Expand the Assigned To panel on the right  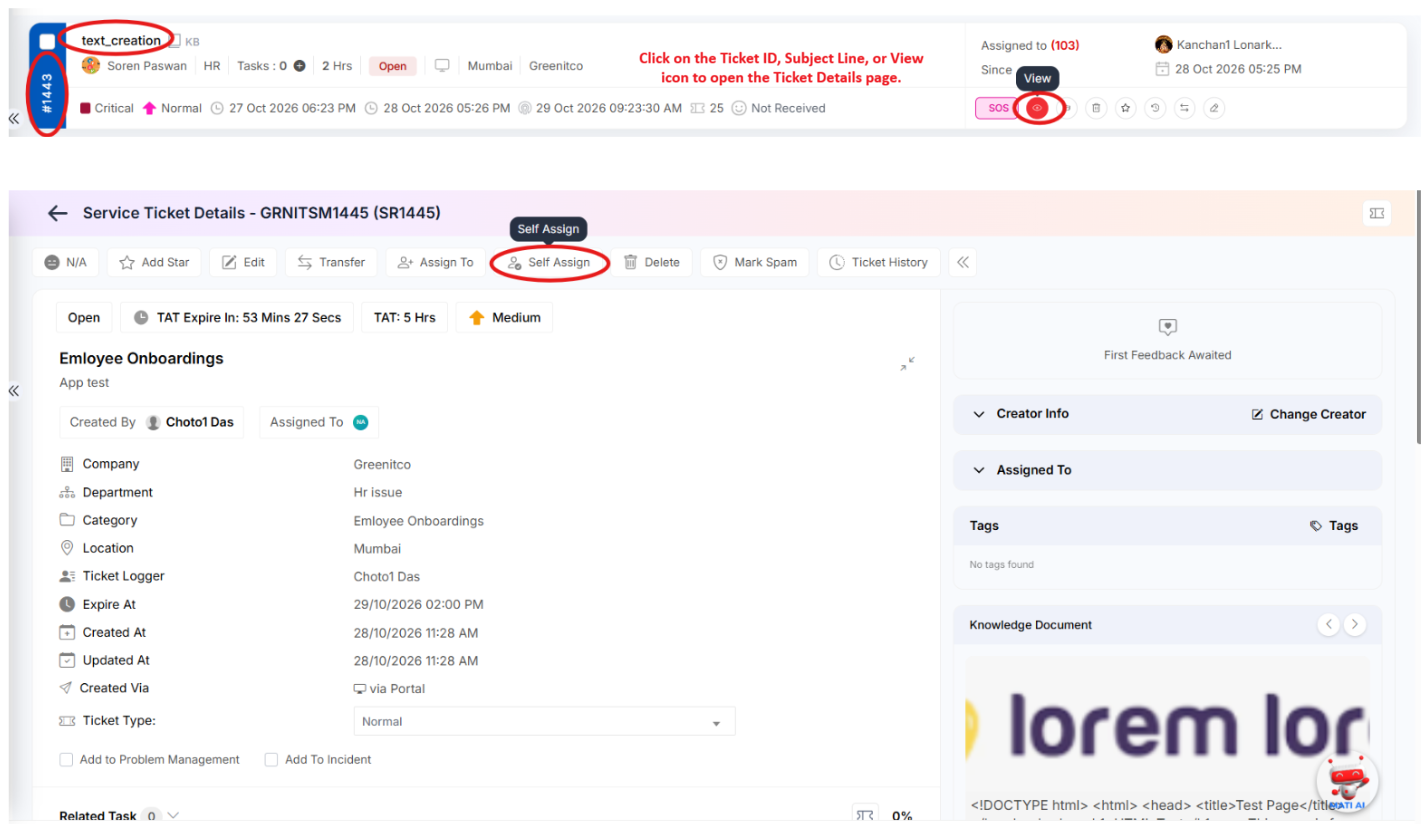click(979, 470)
